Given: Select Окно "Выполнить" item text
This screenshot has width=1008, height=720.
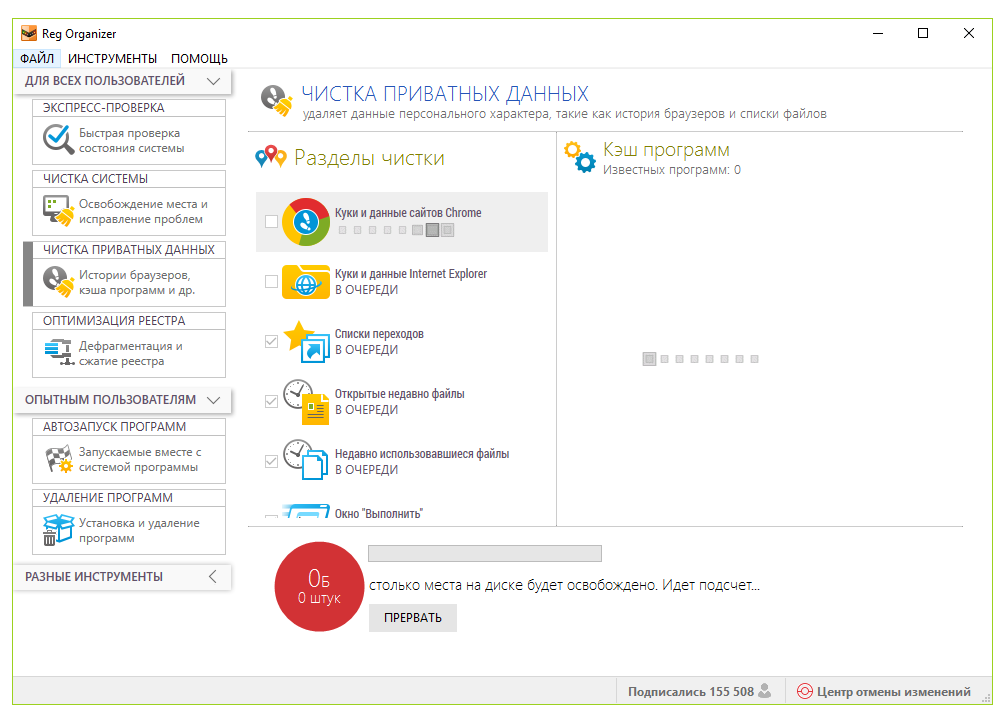Looking at the screenshot, I should (x=379, y=513).
